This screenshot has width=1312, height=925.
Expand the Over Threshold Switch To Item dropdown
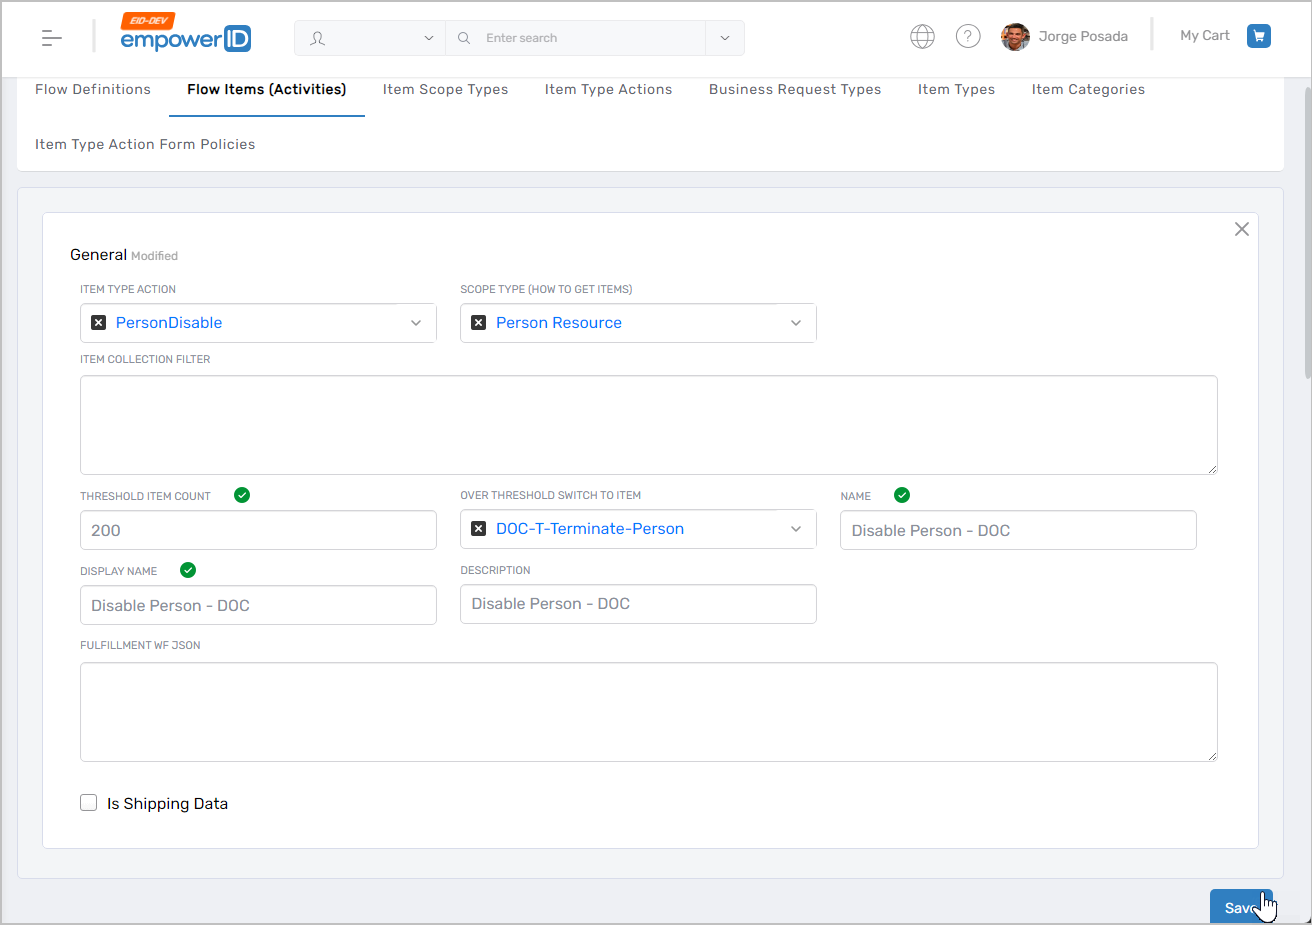tap(796, 528)
